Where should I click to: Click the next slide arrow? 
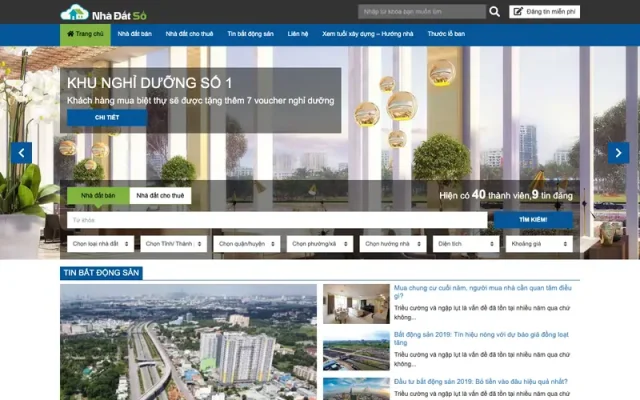[x=618, y=153]
